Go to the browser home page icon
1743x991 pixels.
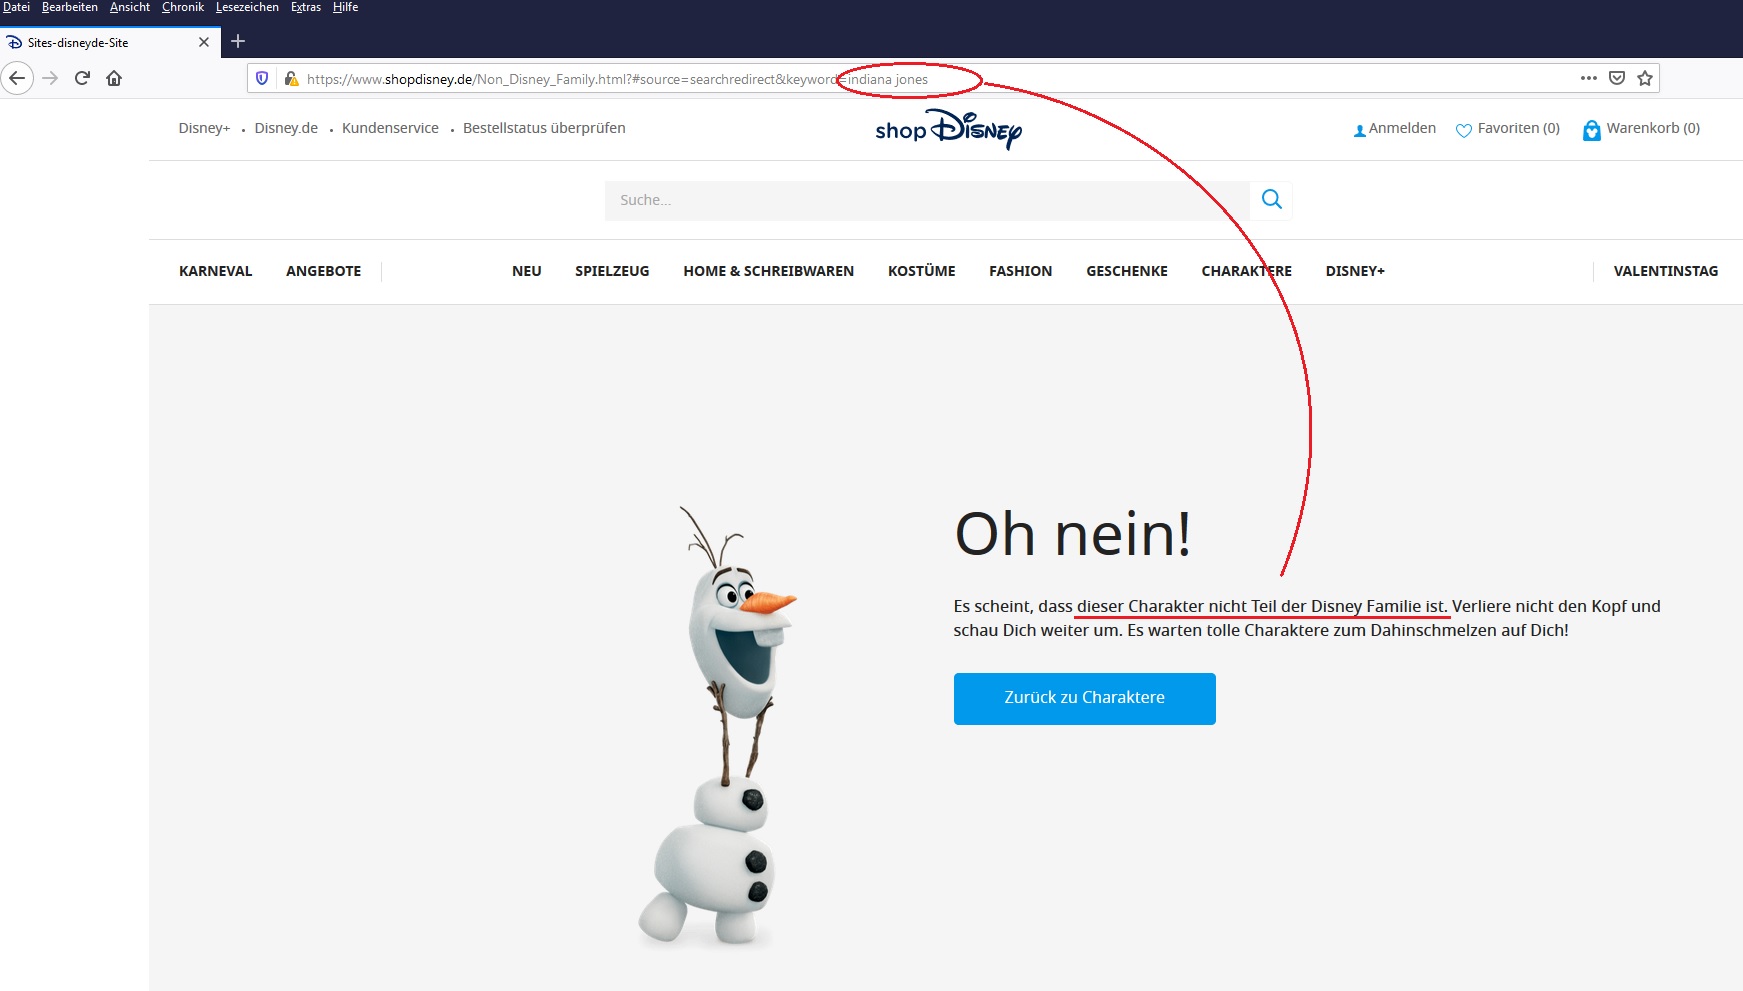[114, 78]
